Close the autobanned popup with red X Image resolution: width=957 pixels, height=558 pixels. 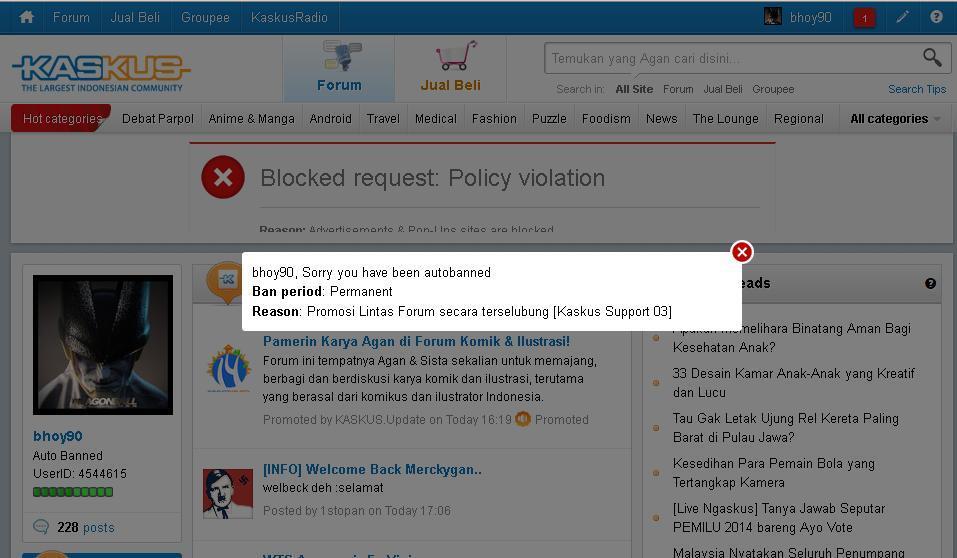tap(742, 252)
